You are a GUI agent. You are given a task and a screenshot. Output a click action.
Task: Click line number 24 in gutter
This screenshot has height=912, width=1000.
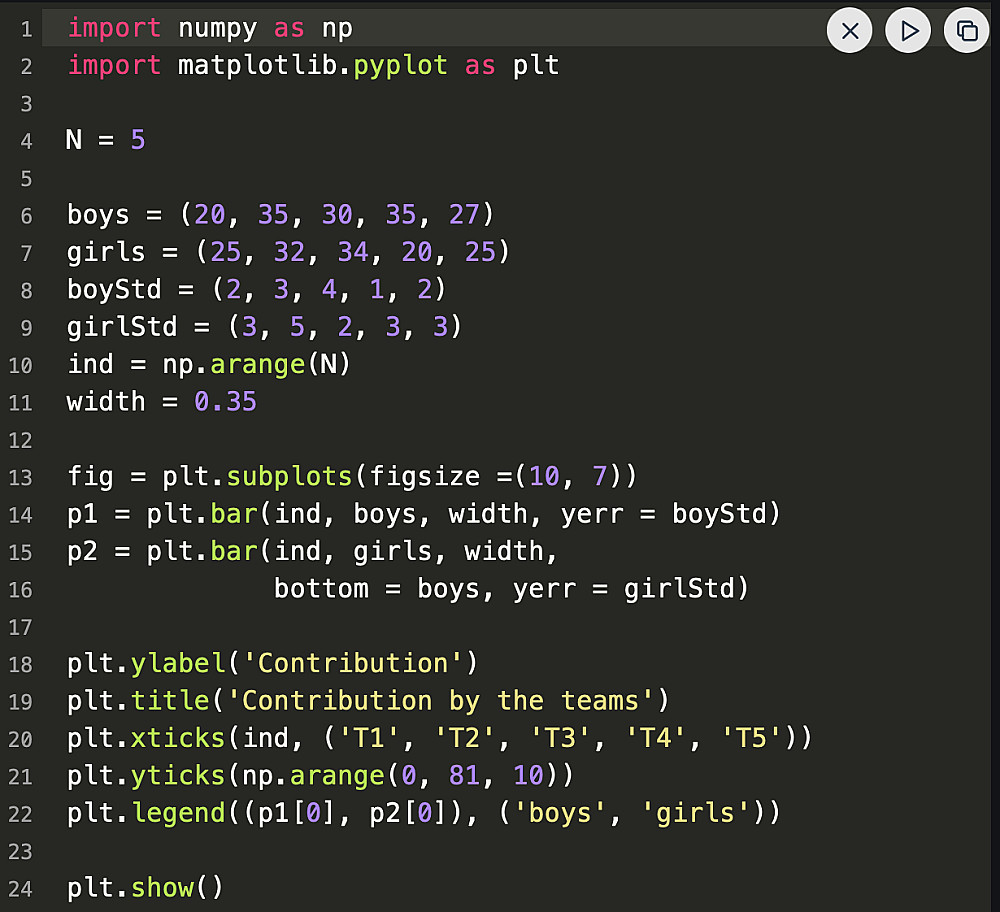click(20, 889)
